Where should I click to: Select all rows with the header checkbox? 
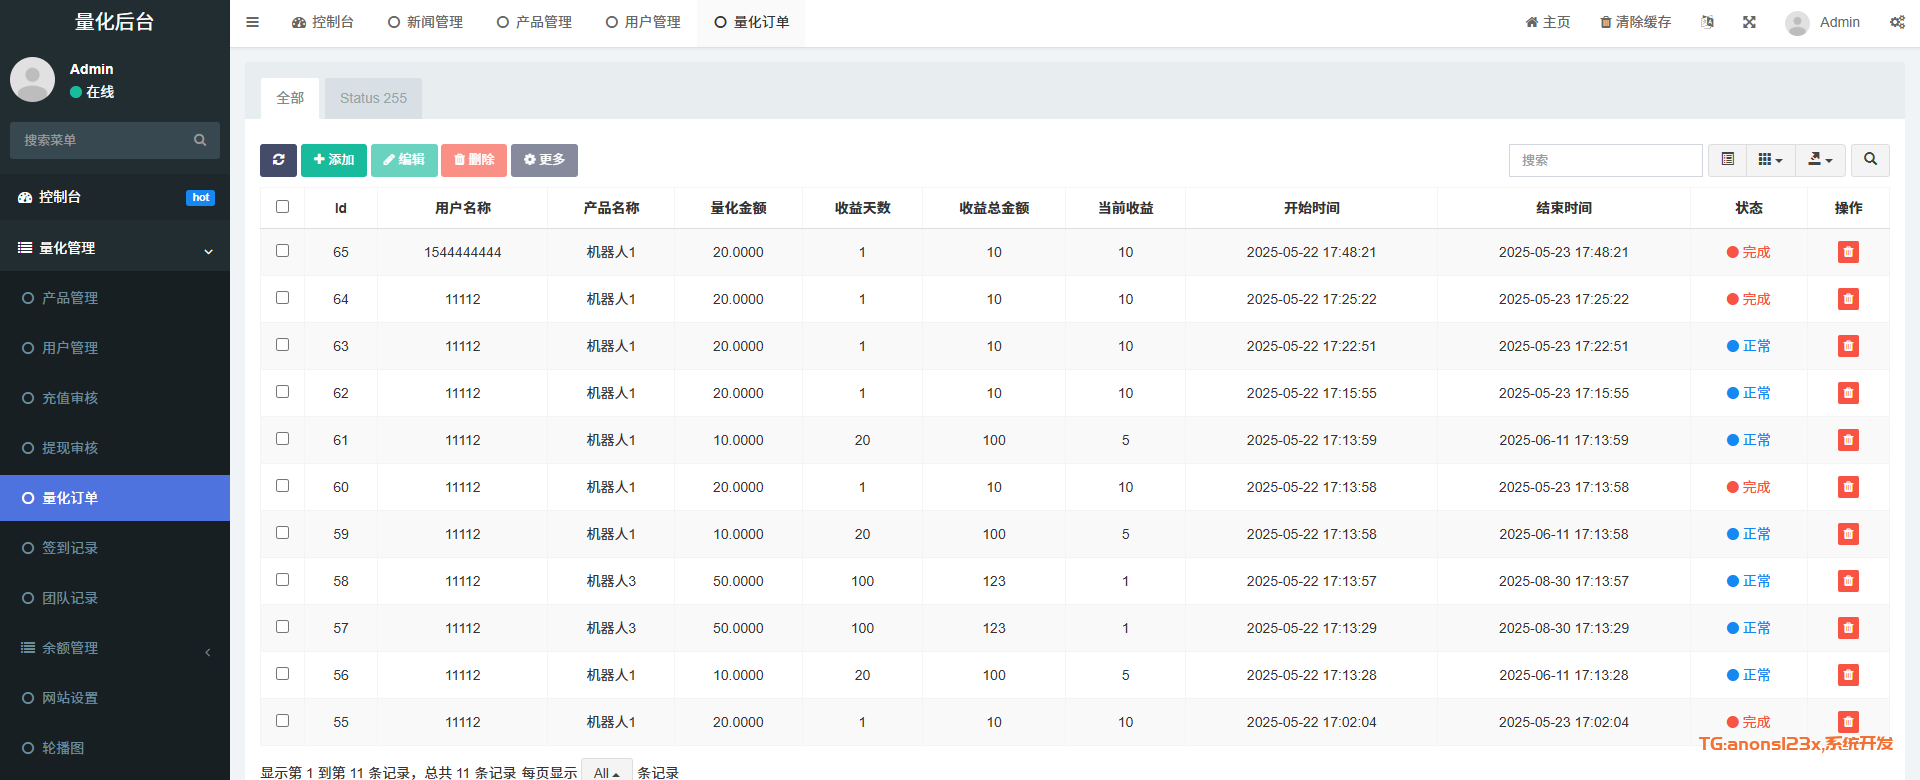[282, 207]
